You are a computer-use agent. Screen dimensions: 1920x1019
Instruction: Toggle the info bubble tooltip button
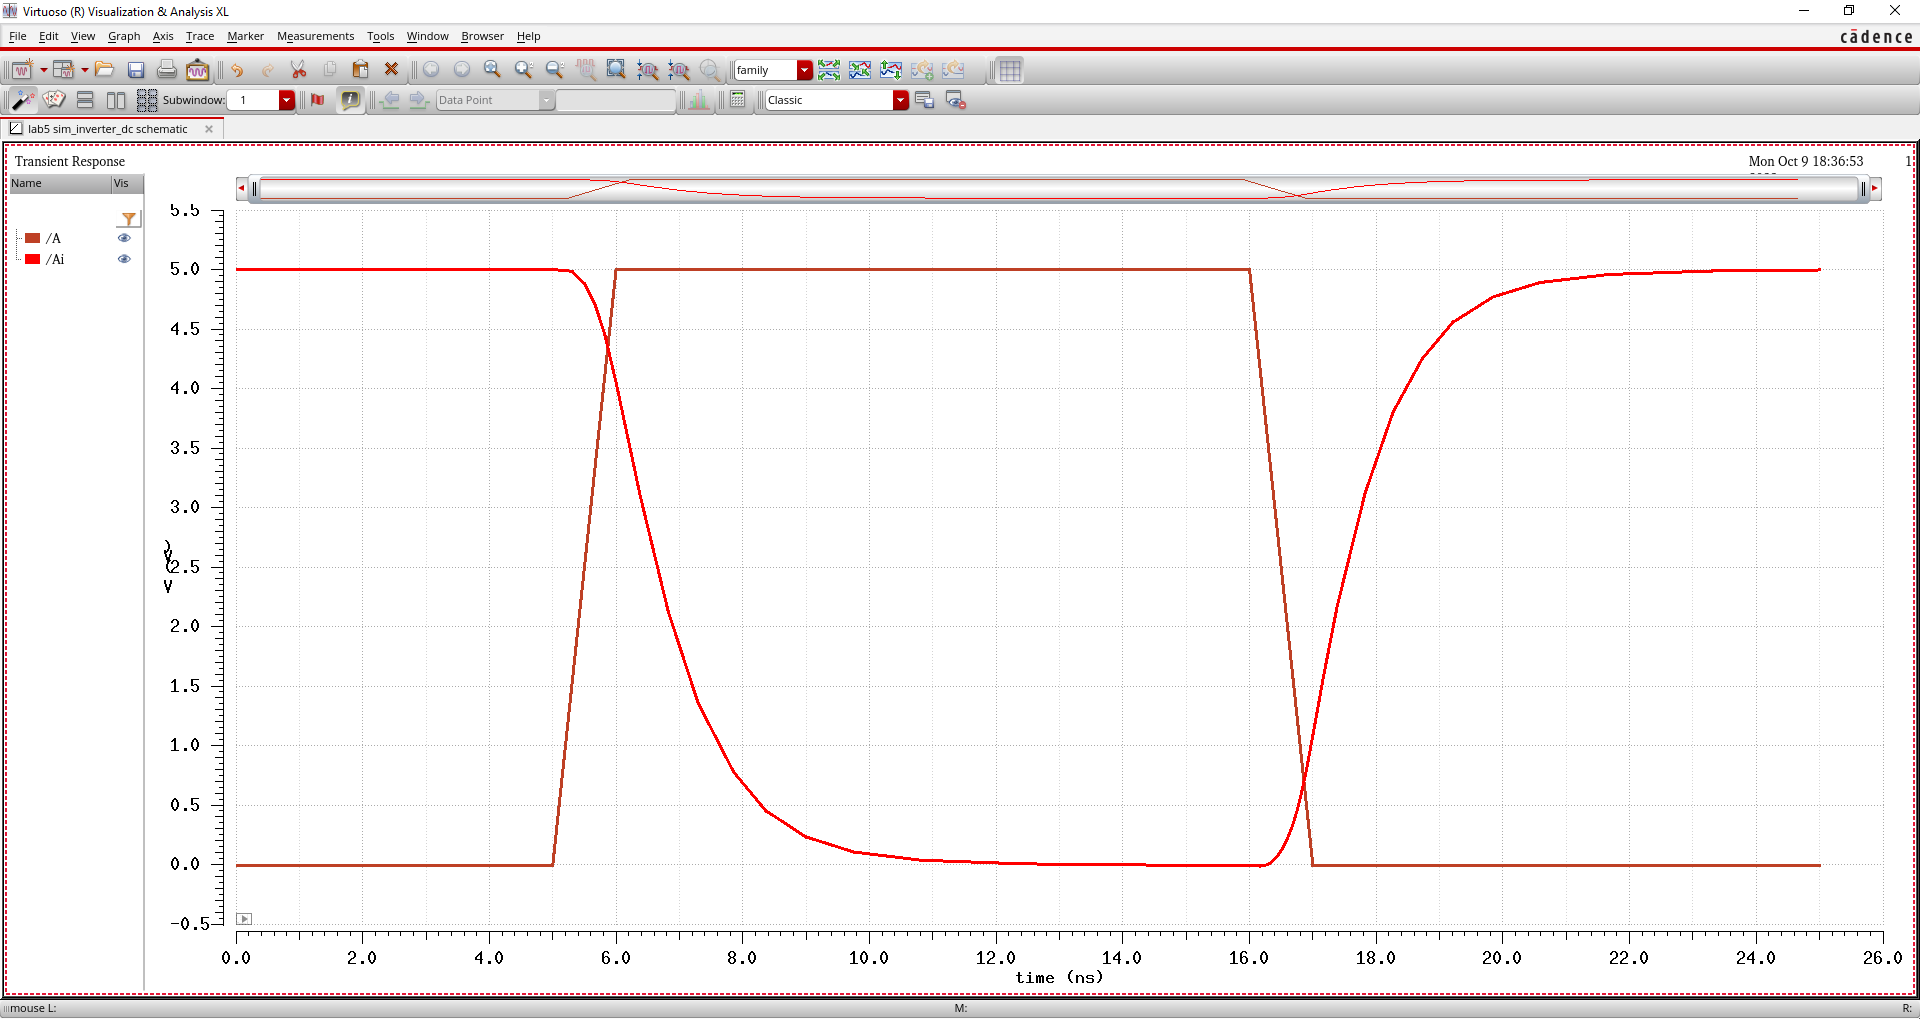point(350,100)
